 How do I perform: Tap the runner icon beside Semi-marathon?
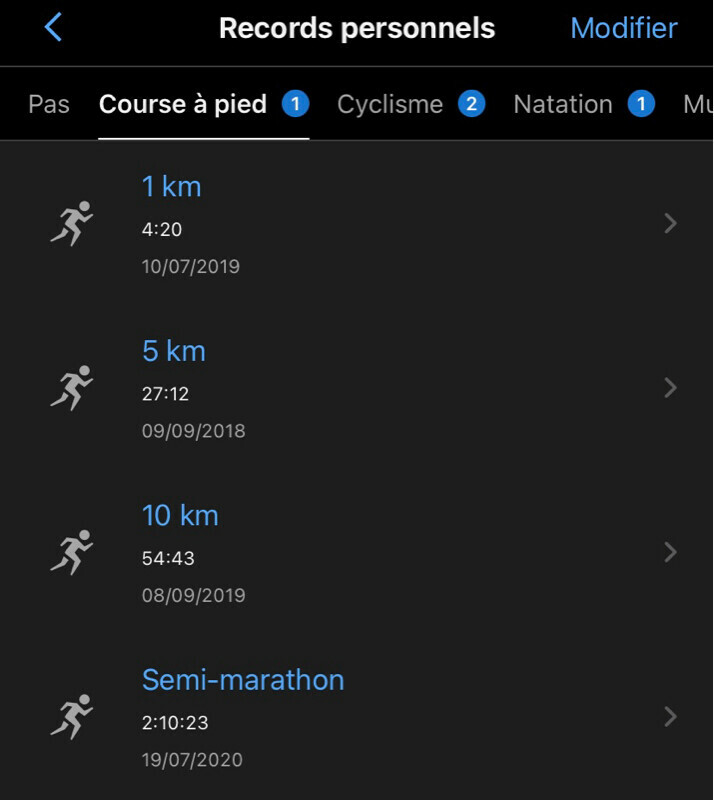[71, 716]
